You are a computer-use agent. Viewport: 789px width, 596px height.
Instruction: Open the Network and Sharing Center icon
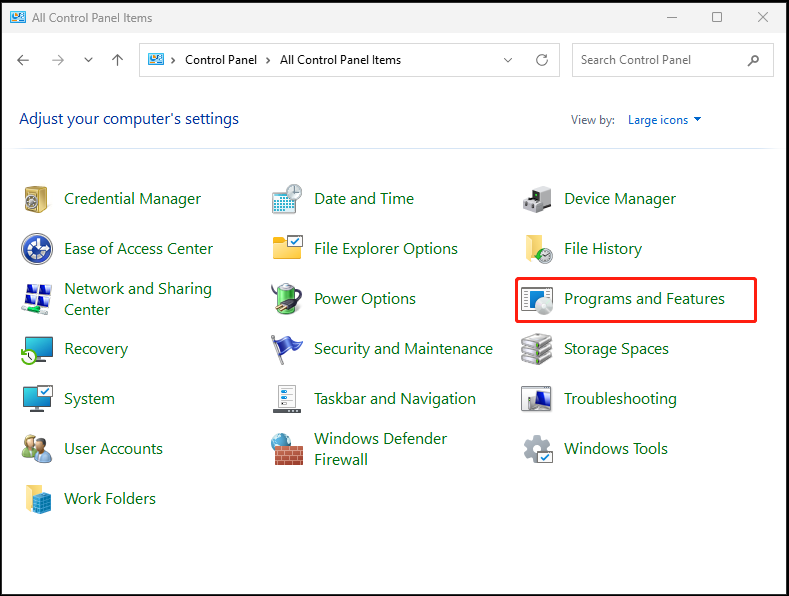[37, 299]
